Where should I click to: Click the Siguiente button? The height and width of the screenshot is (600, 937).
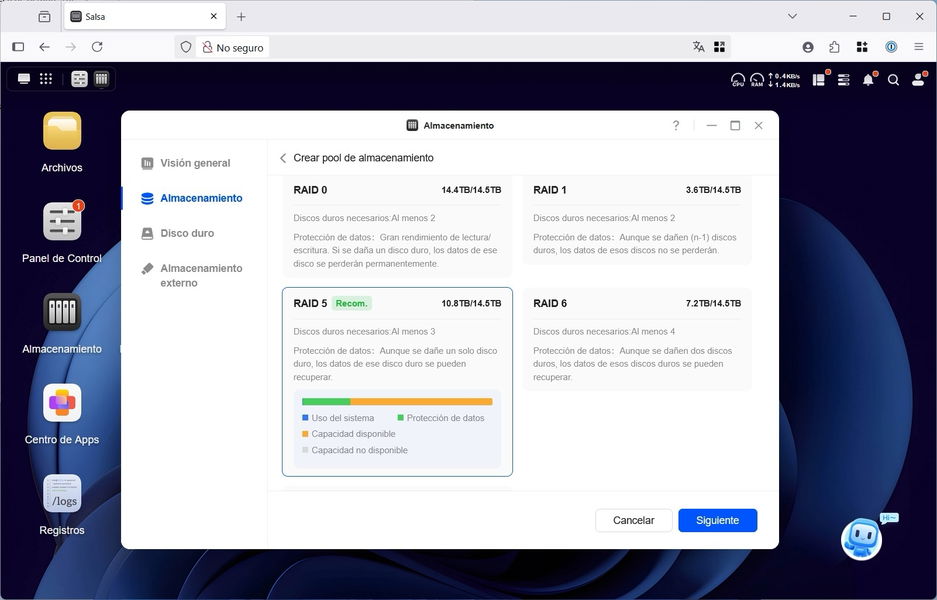(x=717, y=520)
